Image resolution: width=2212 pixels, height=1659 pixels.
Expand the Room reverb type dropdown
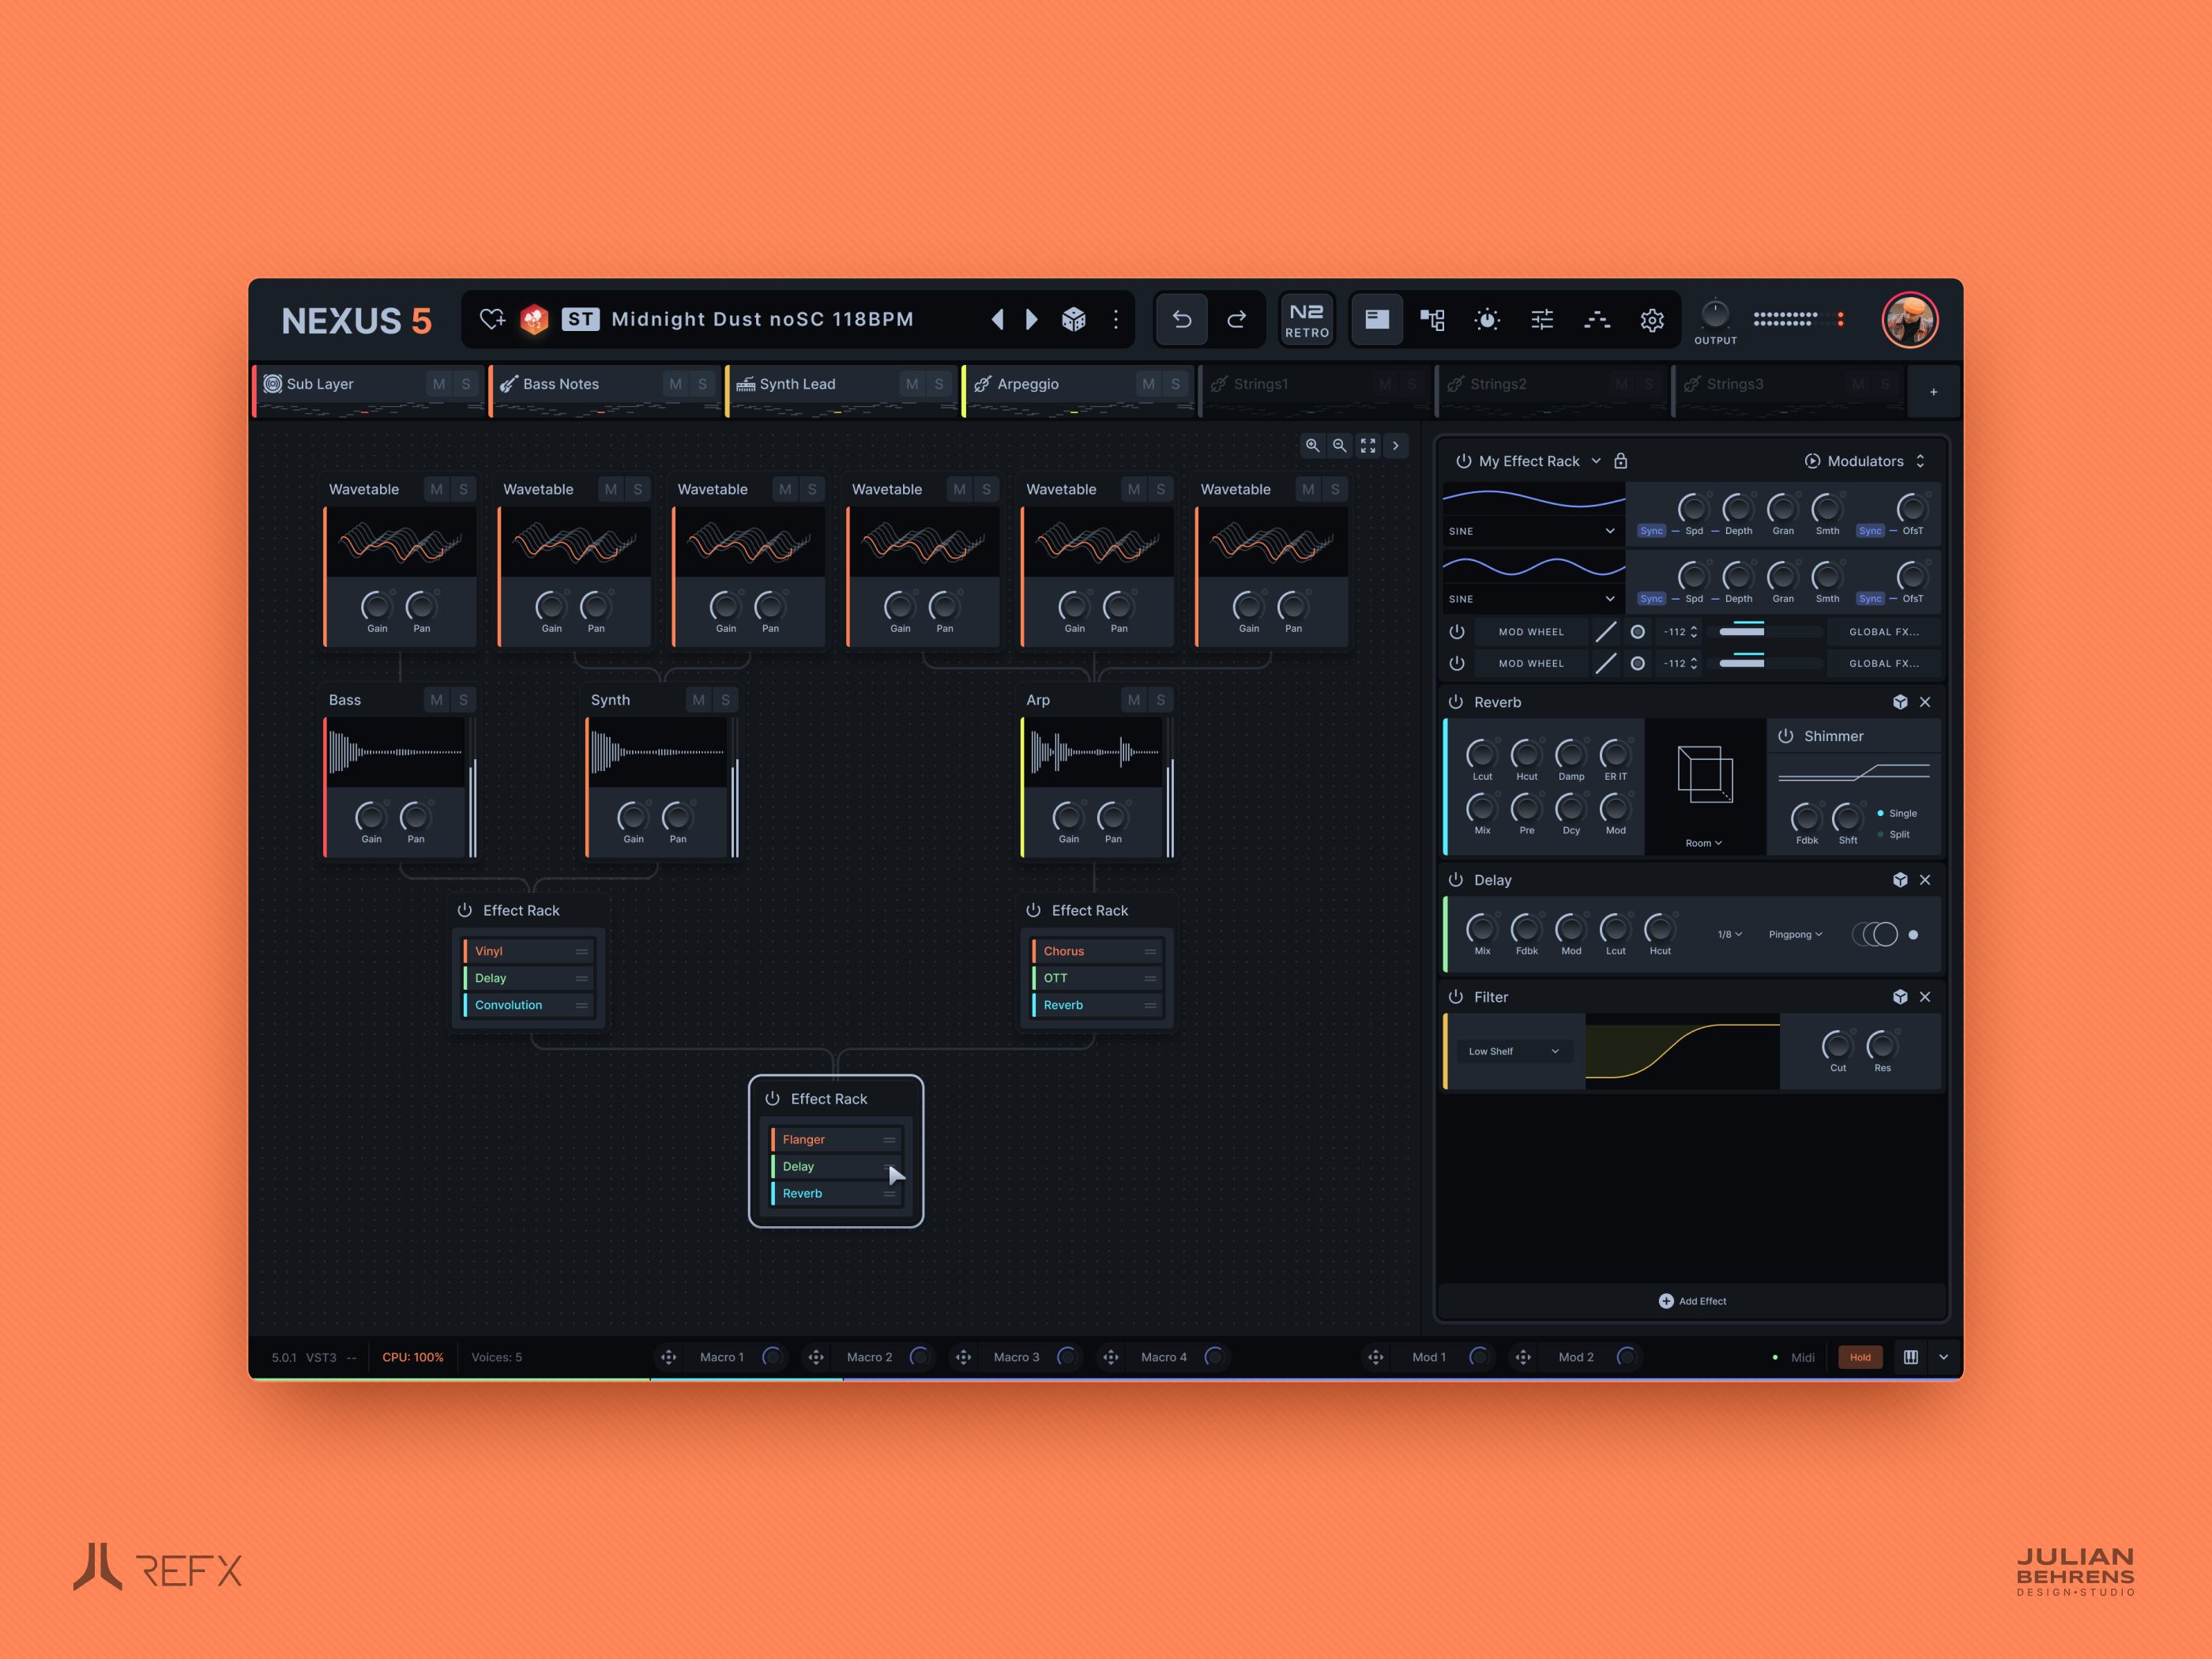click(x=1703, y=843)
